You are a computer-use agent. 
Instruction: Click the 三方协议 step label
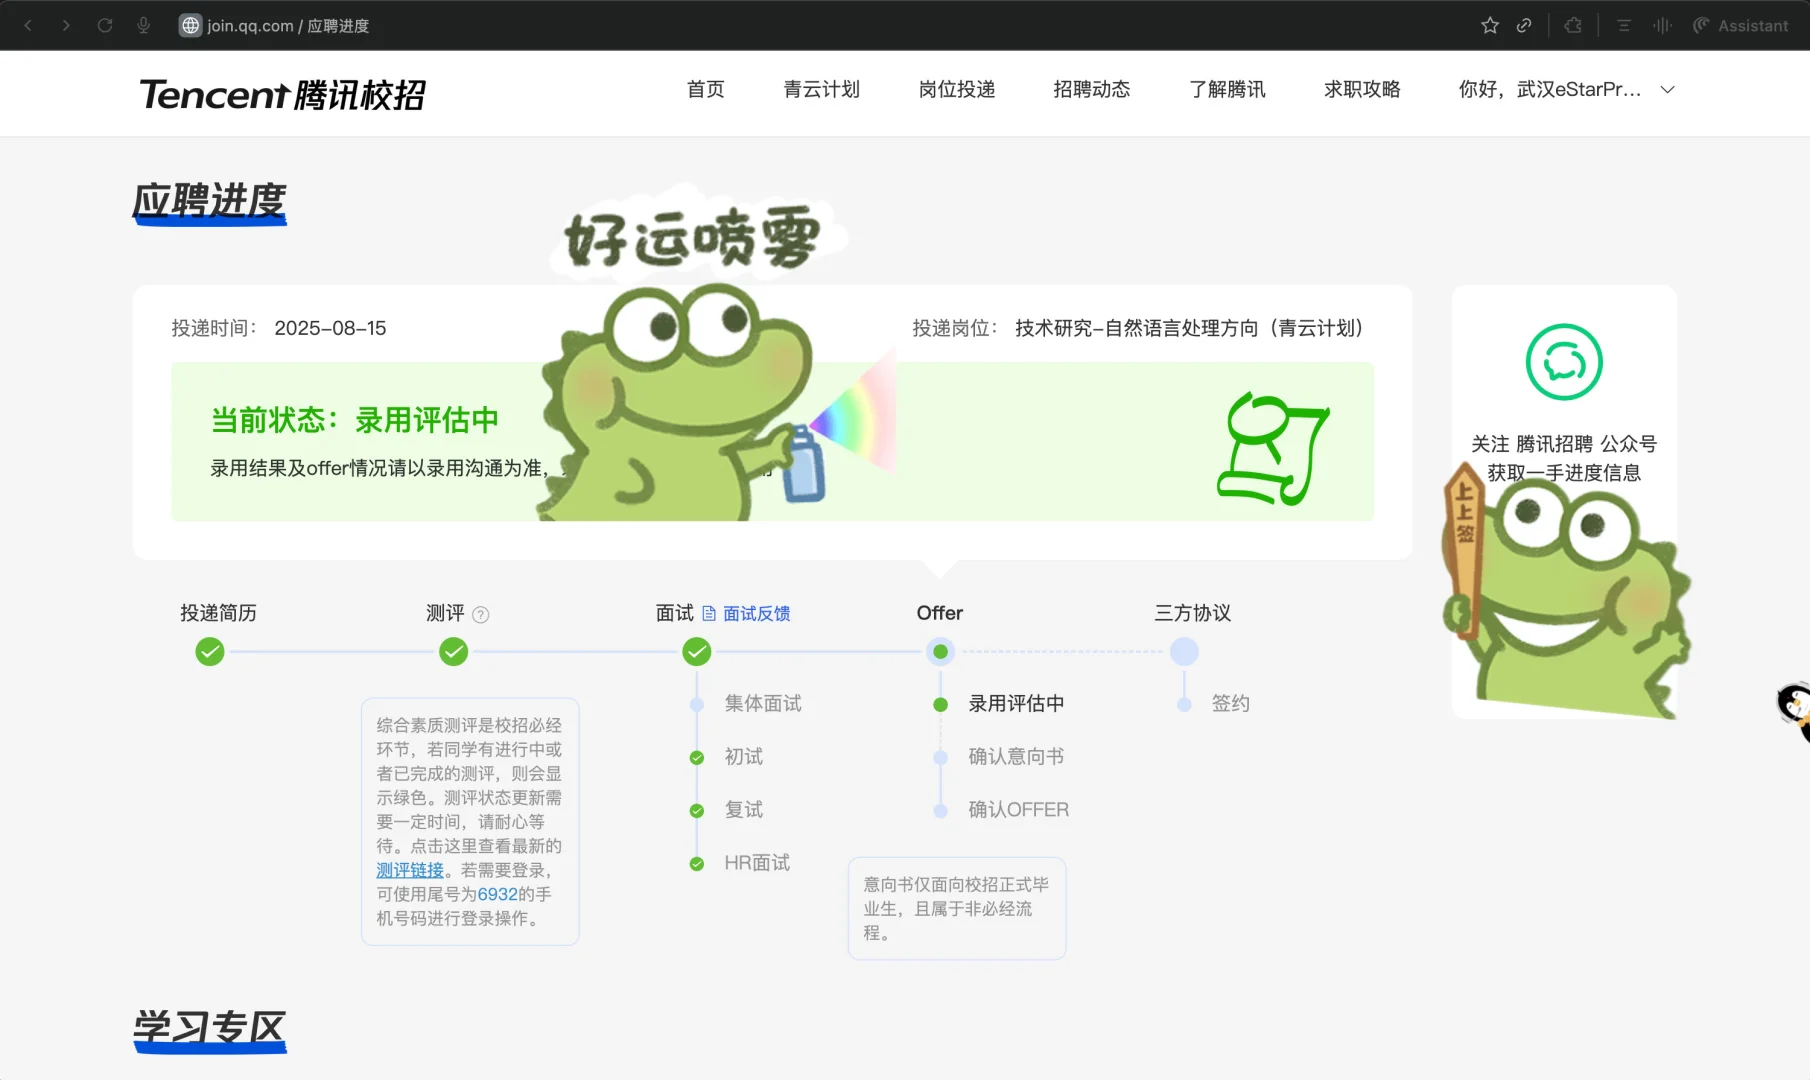coord(1193,613)
